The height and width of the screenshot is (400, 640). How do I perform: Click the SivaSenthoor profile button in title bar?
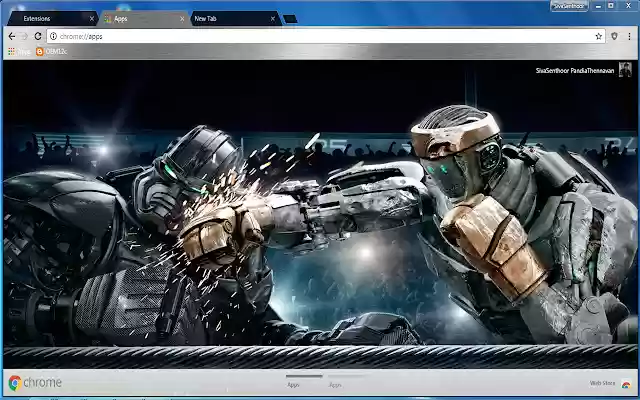point(569,6)
